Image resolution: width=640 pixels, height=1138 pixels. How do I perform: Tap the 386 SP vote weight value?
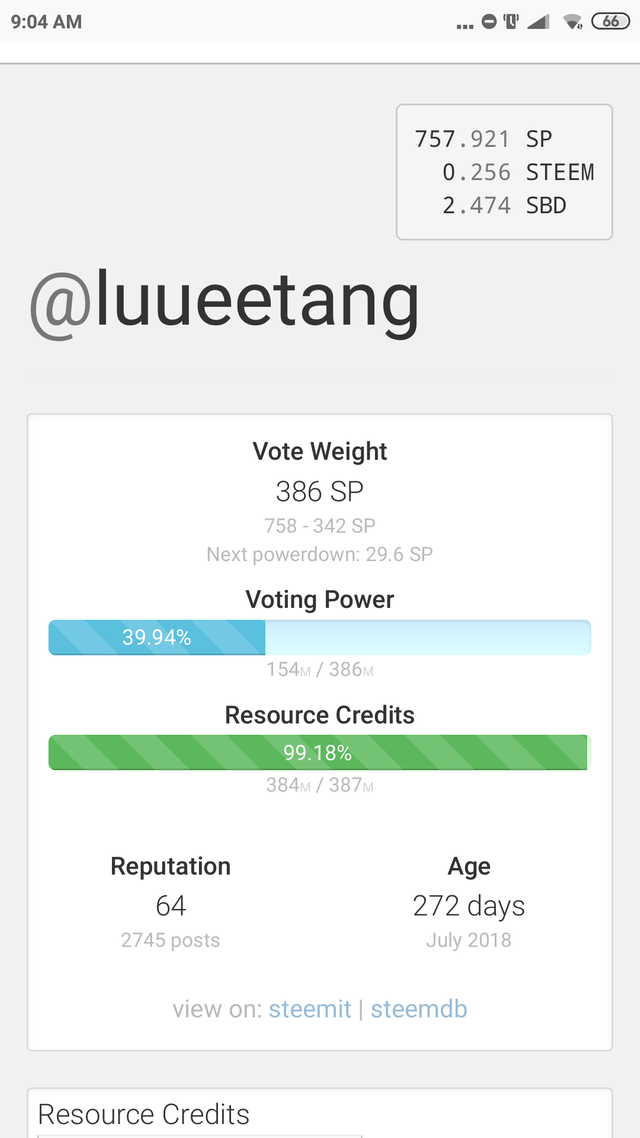click(320, 491)
